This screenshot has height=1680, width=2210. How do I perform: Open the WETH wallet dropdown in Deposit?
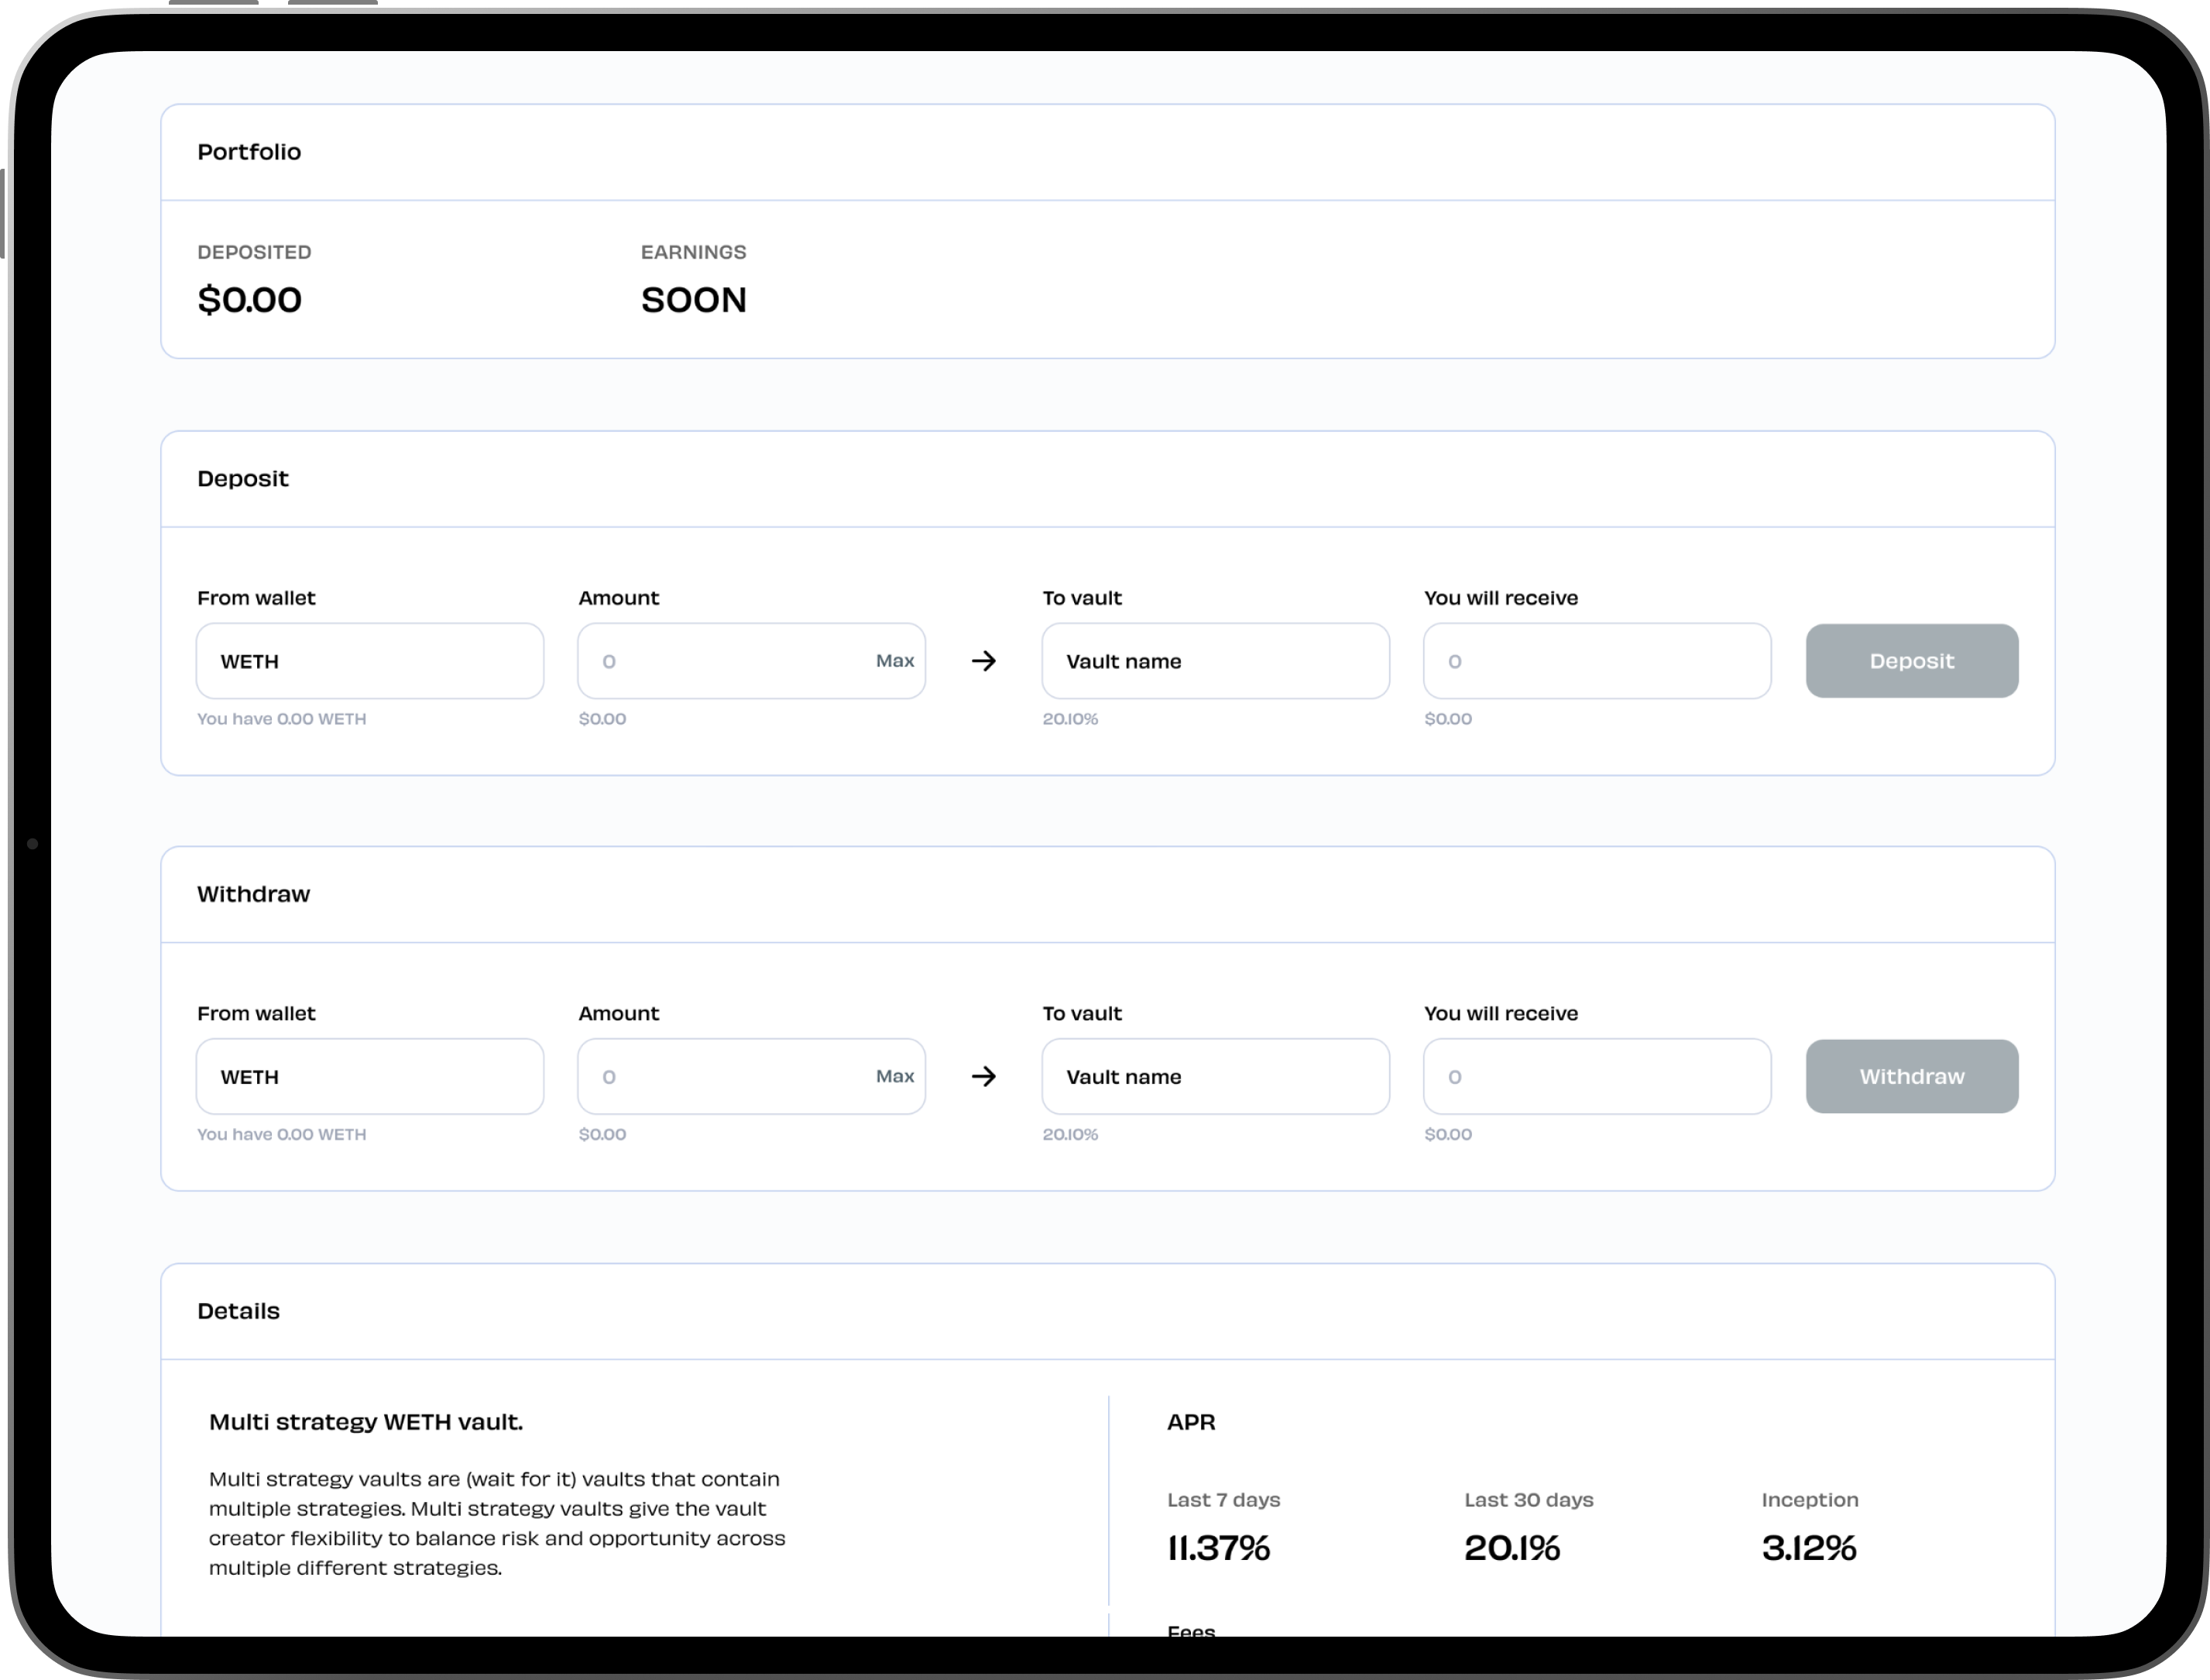point(369,661)
